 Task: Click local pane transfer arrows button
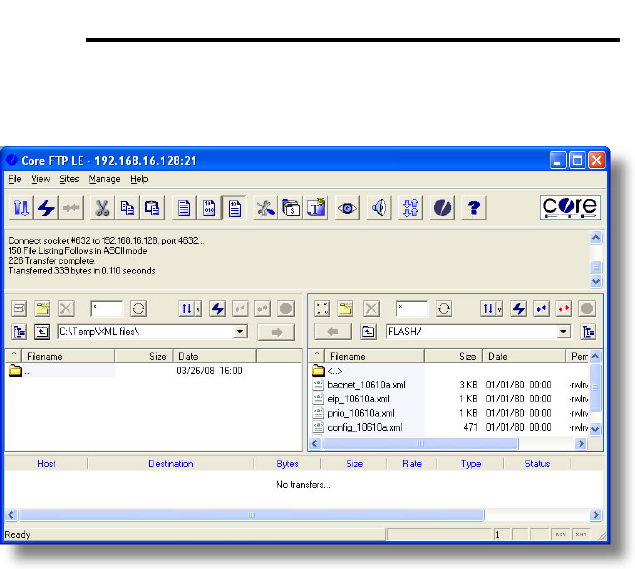coord(190,309)
